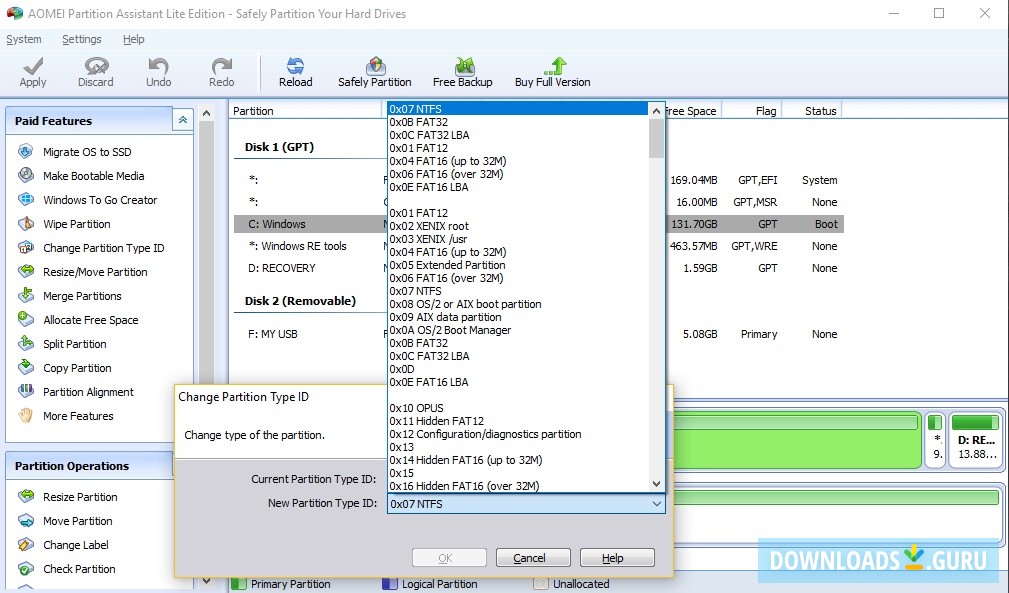Select 0x03 XENIX /usr type
Image resolution: width=1009 pixels, height=593 pixels.
pyautogui.click(x=518, y=239)
